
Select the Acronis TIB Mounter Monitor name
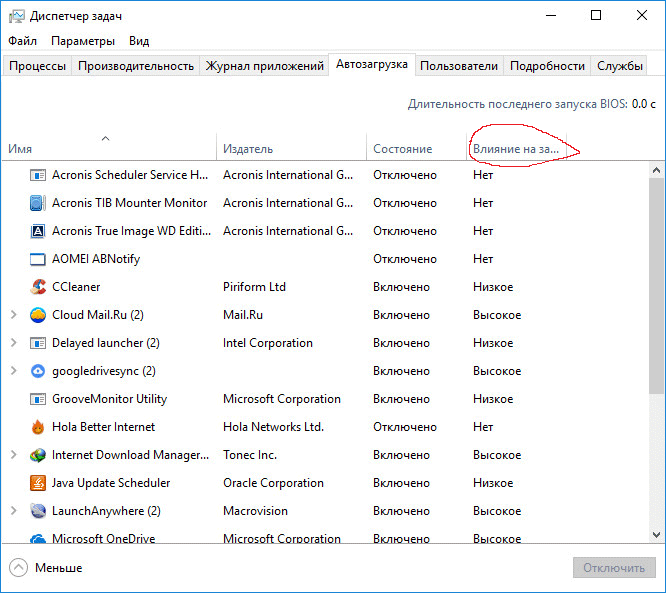(130, 203)
